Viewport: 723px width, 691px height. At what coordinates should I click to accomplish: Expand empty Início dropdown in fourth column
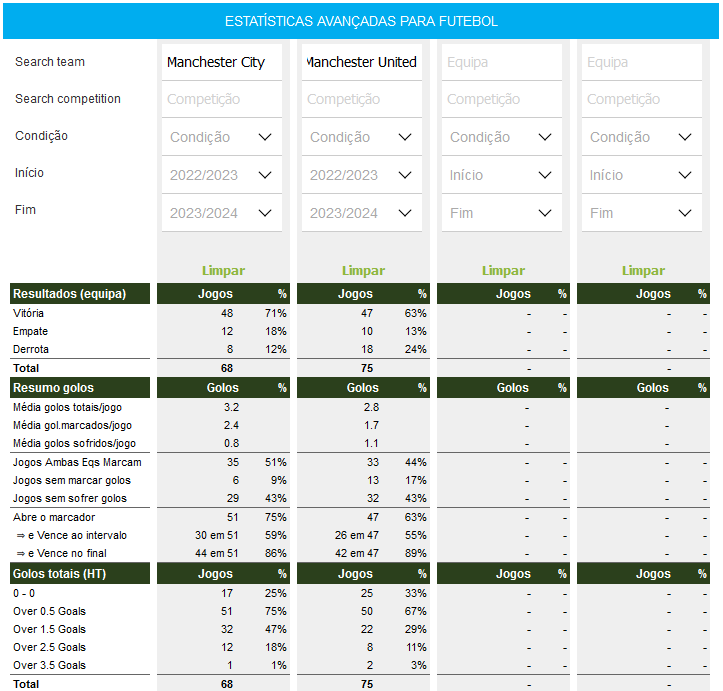tap(642, 175)
